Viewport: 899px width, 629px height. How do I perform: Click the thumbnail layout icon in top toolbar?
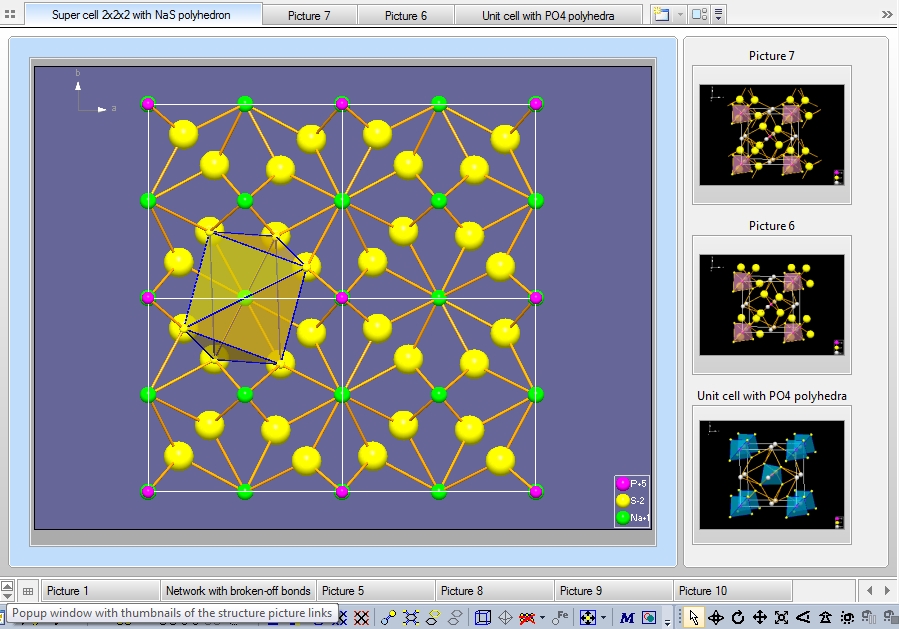(699, 15)
